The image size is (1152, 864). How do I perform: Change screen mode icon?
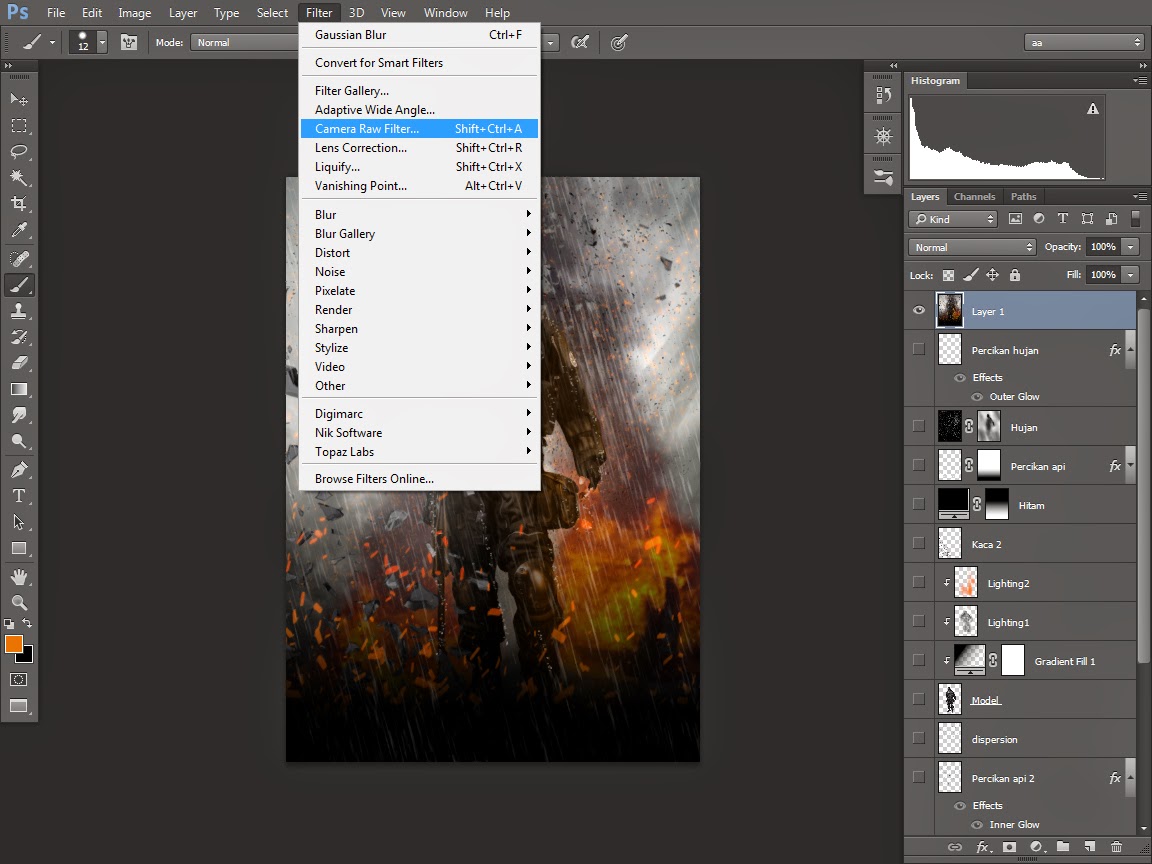(x=19, y=706)
